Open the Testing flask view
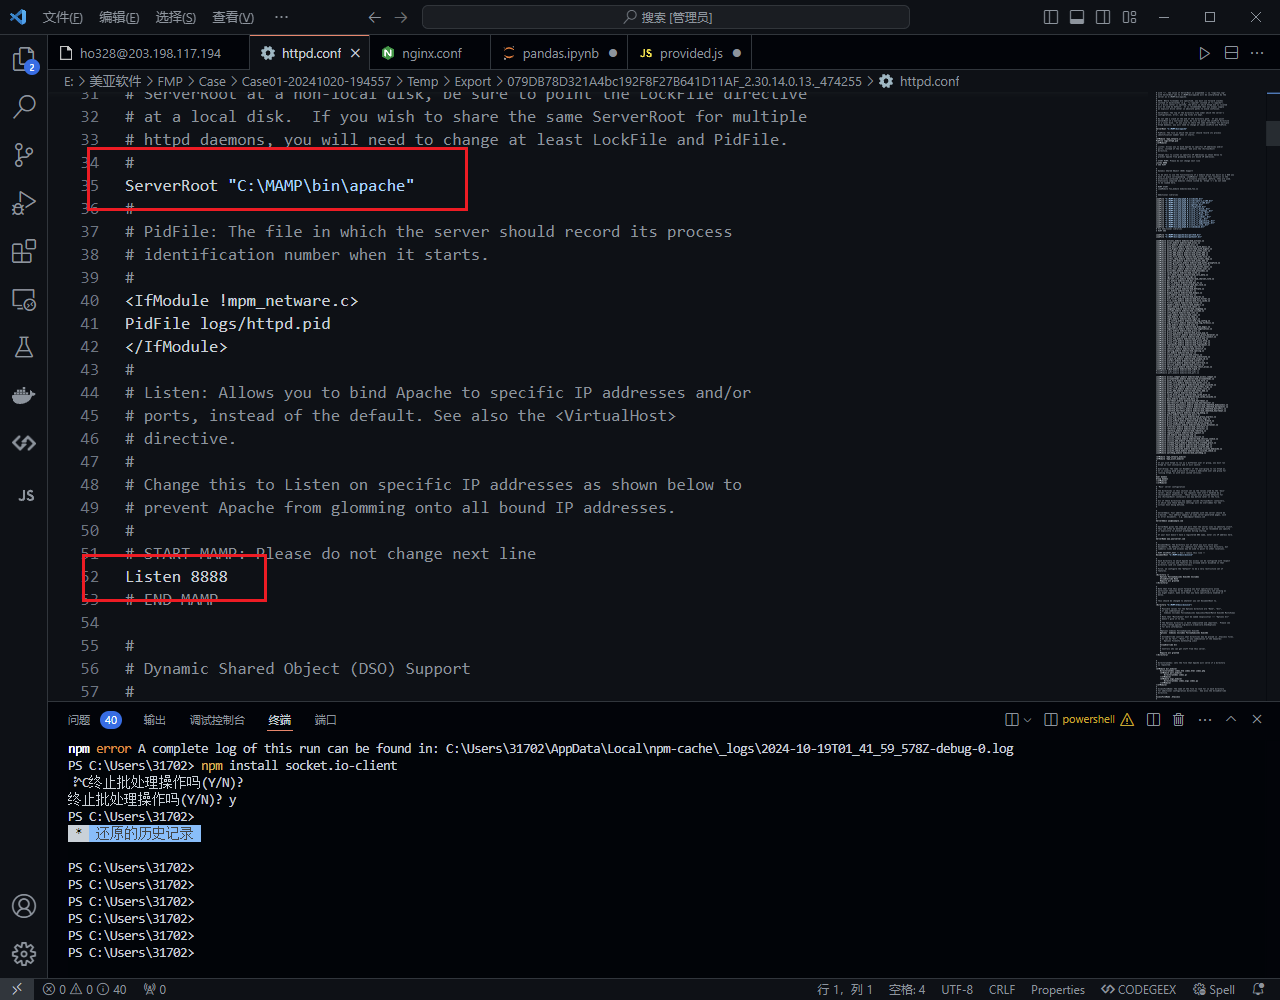This screenshot has height=1000, width=1280. [x=24, y=347]
